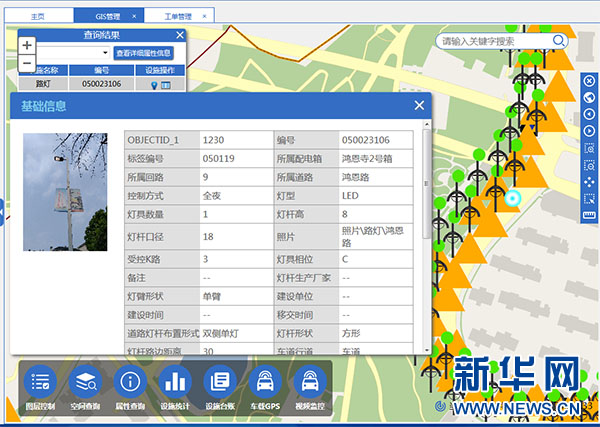Select the ruler measure tool in right toolbar

[x=589, y=215]
